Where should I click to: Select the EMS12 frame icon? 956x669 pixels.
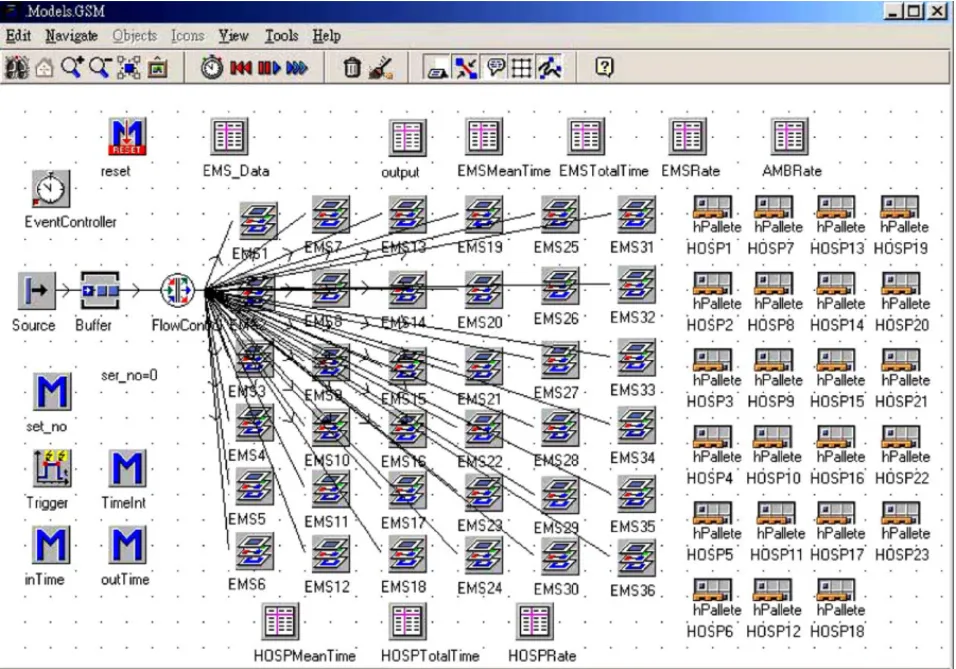331,554
